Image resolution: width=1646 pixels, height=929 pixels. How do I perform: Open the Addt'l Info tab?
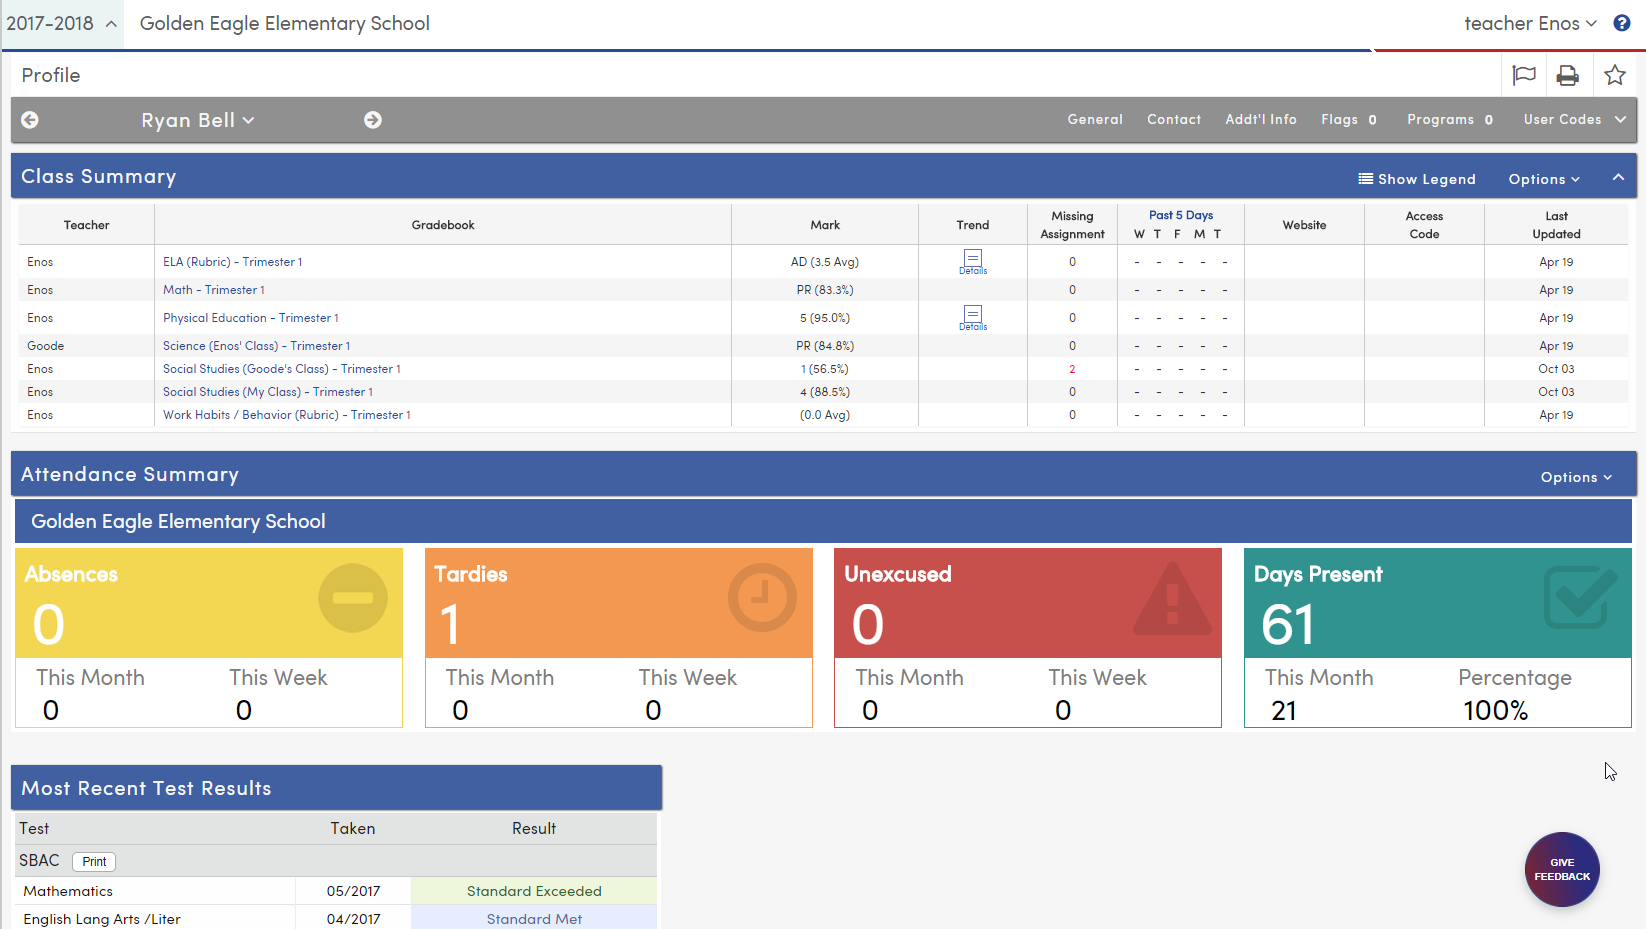[x=1260, y=120]
